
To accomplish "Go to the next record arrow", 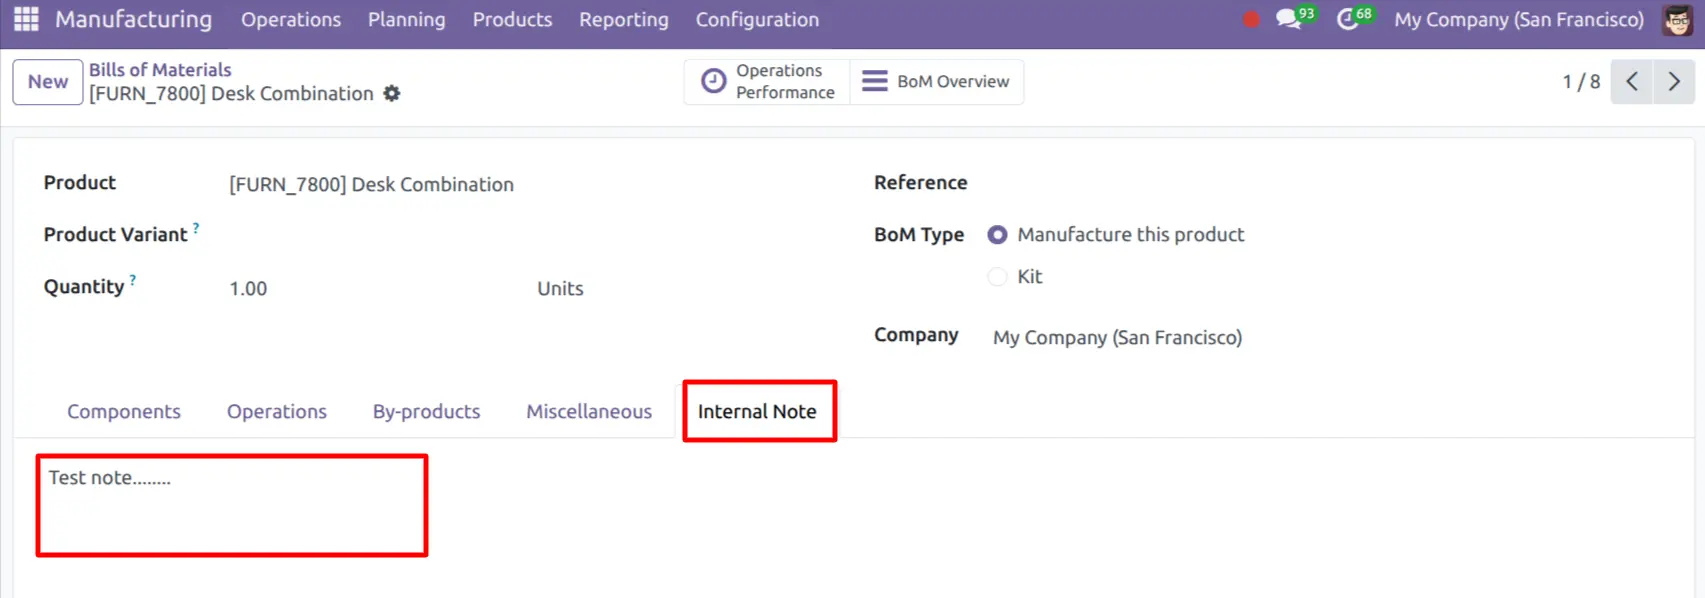I will (1674, 82).
